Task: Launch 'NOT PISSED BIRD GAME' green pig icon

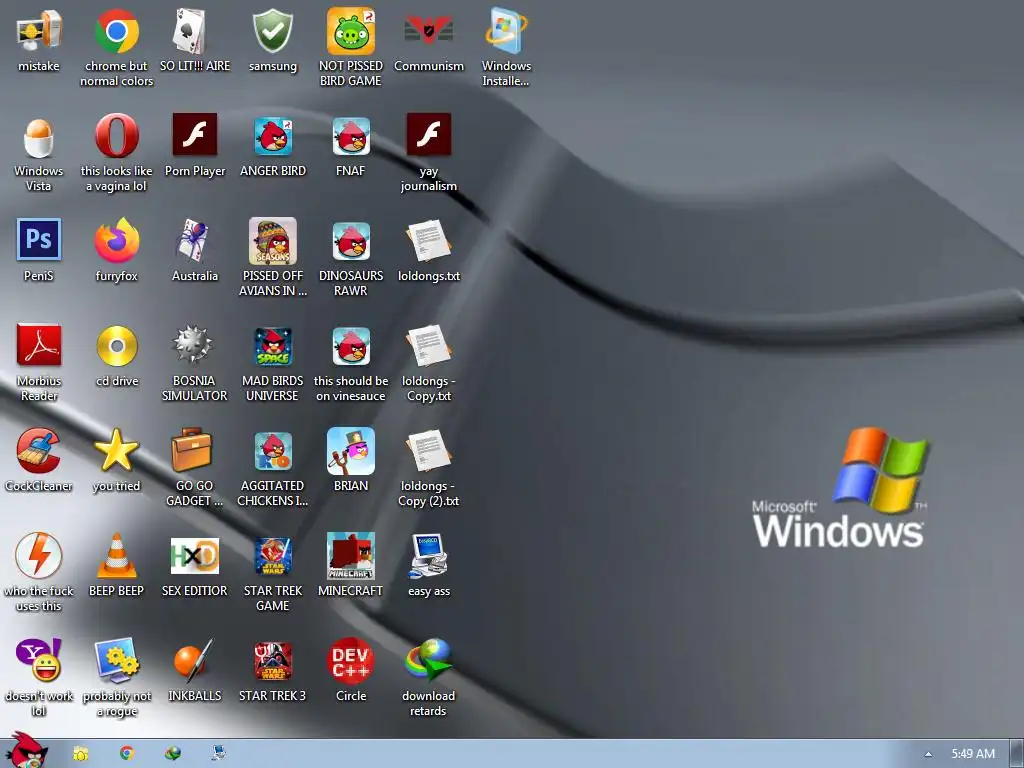Action: coord(351,31)
